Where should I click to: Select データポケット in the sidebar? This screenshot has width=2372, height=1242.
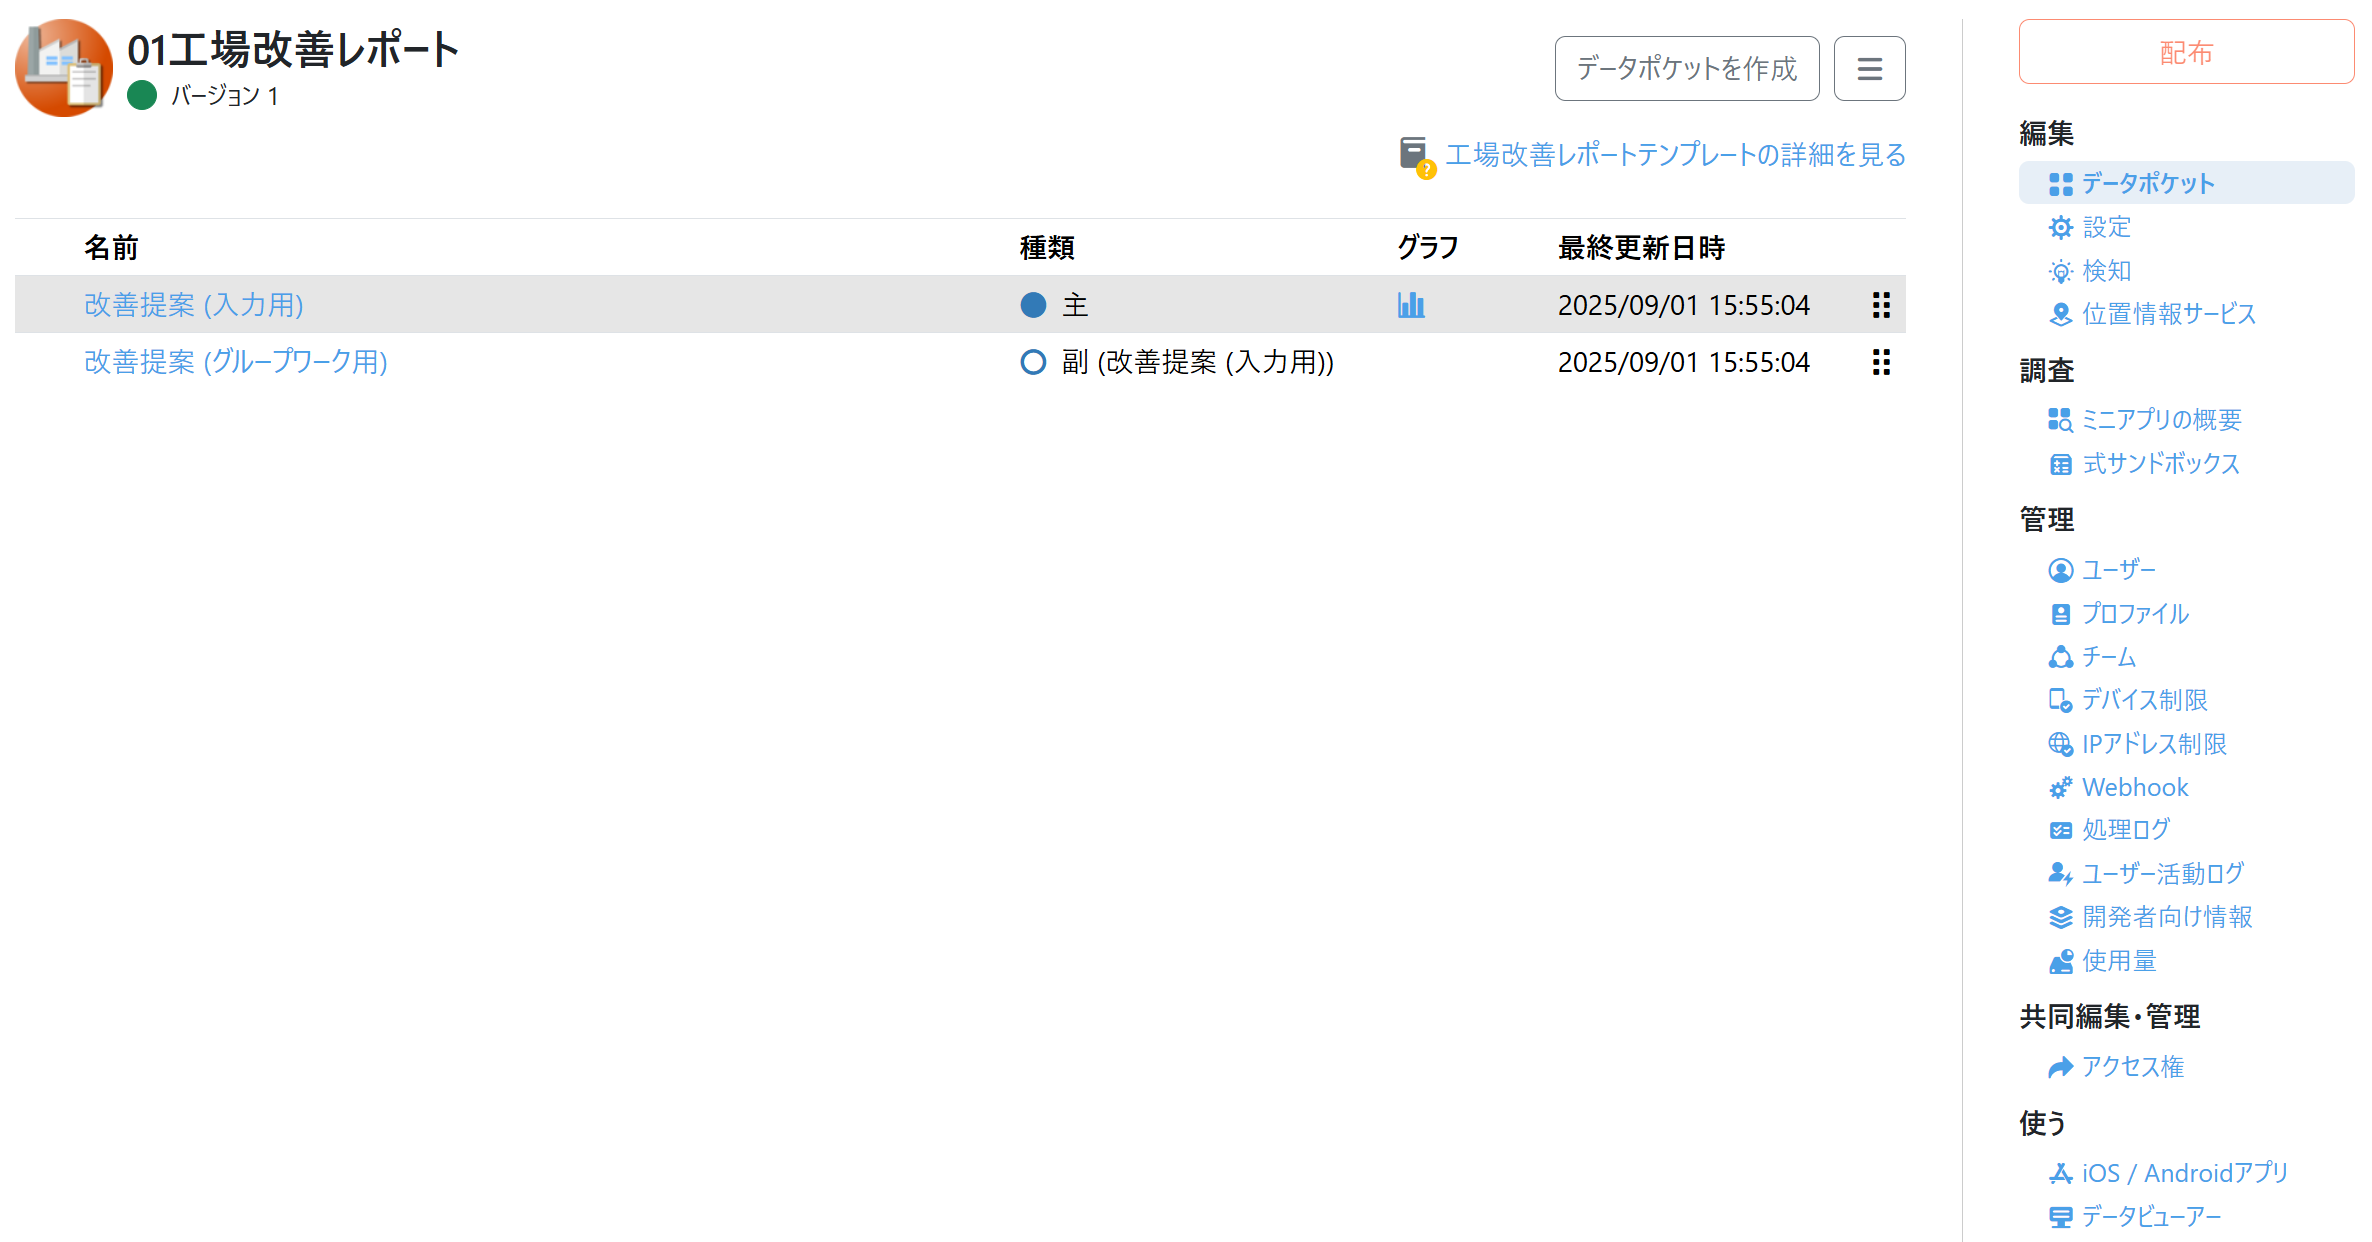2147,183
